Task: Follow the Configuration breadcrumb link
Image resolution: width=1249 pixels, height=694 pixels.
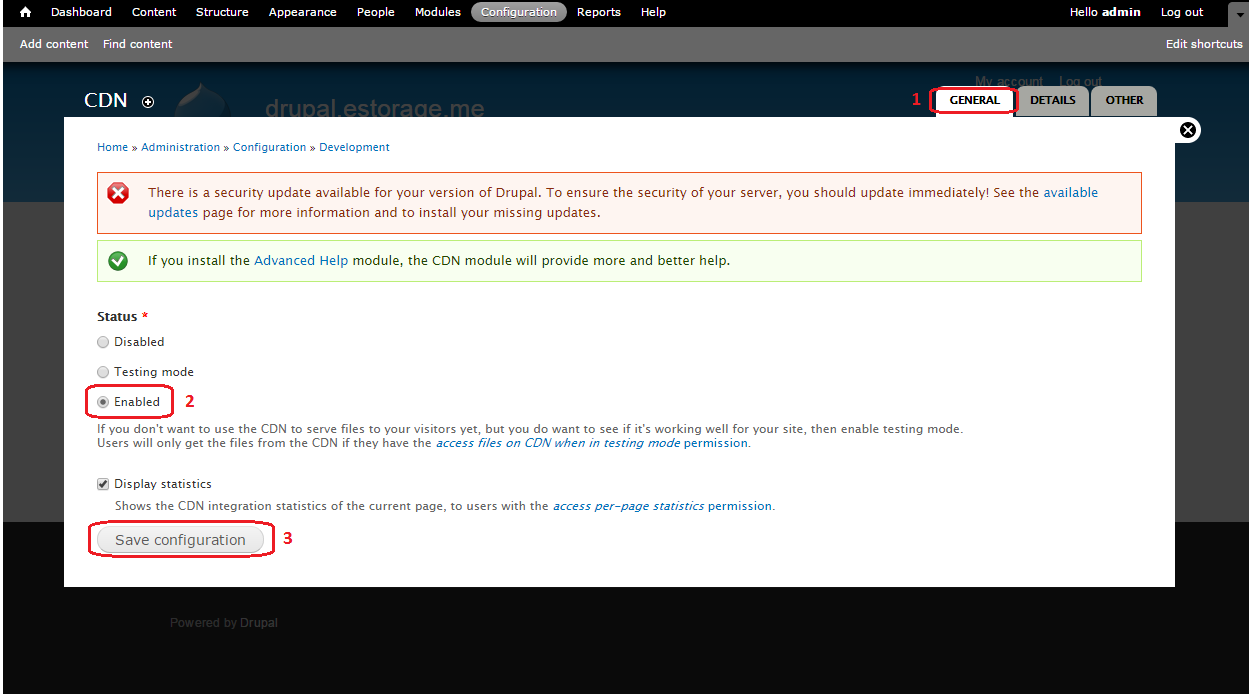Action: 270,147
